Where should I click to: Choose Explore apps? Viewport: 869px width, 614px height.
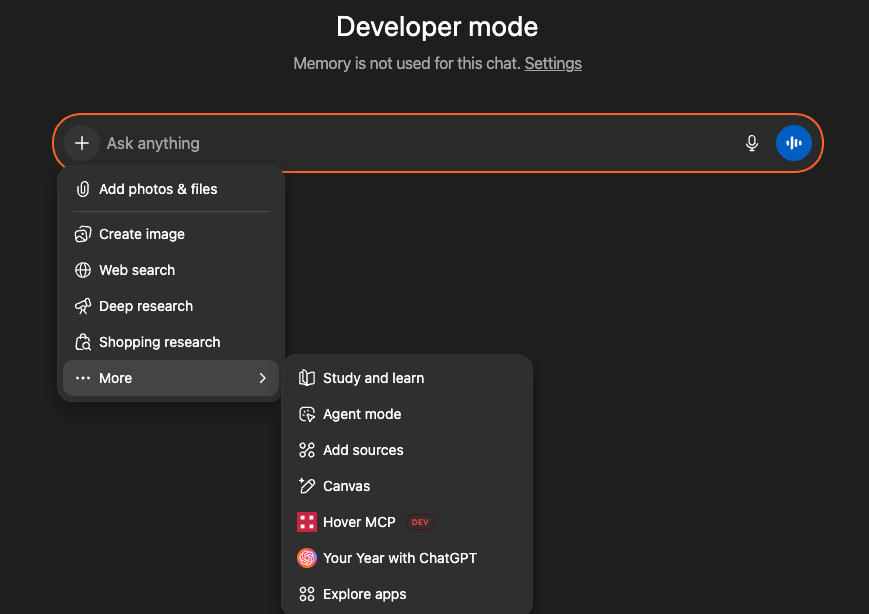point(407,594)
